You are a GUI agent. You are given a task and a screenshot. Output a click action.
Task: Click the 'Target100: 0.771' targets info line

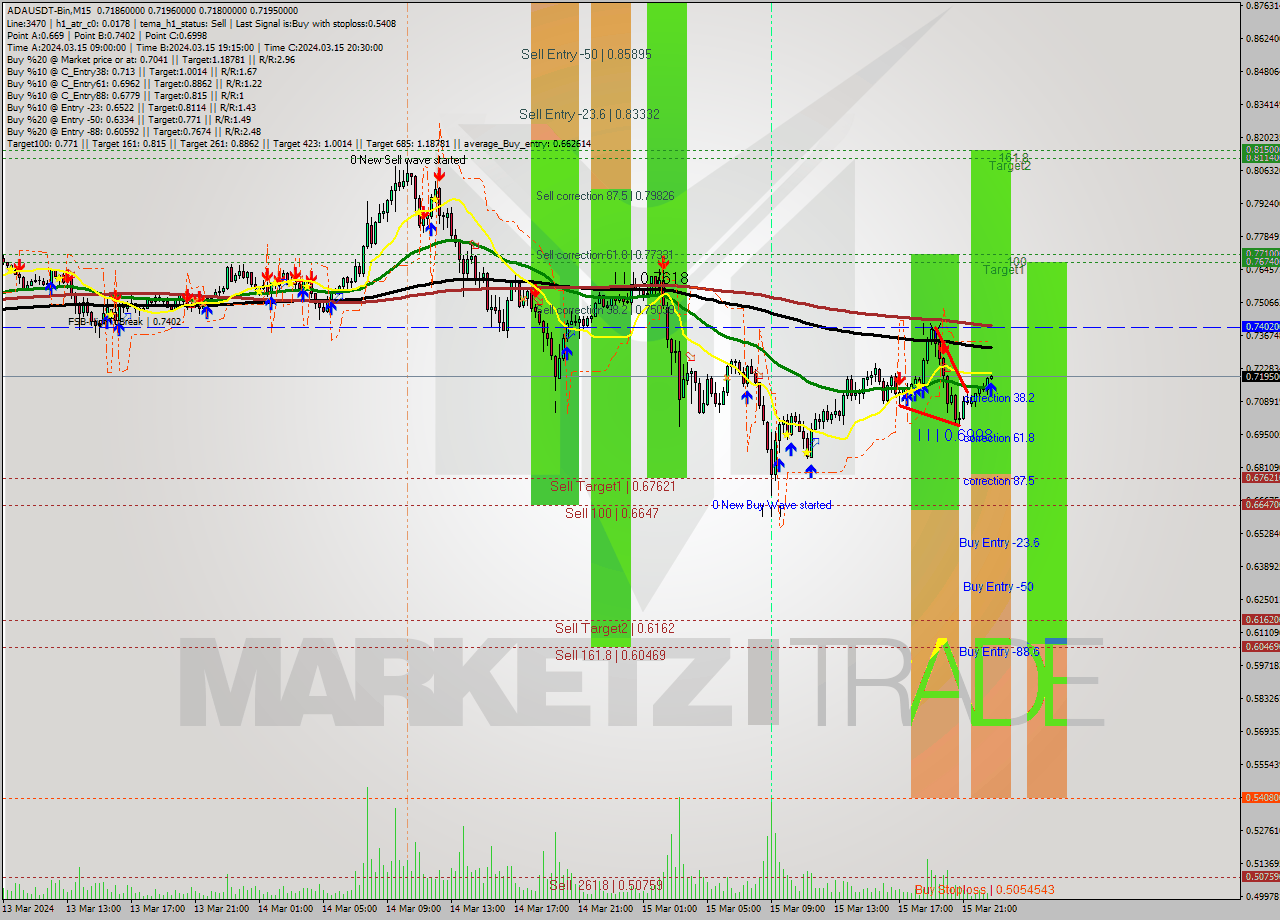pyautogui.click(x=298, y=144)
